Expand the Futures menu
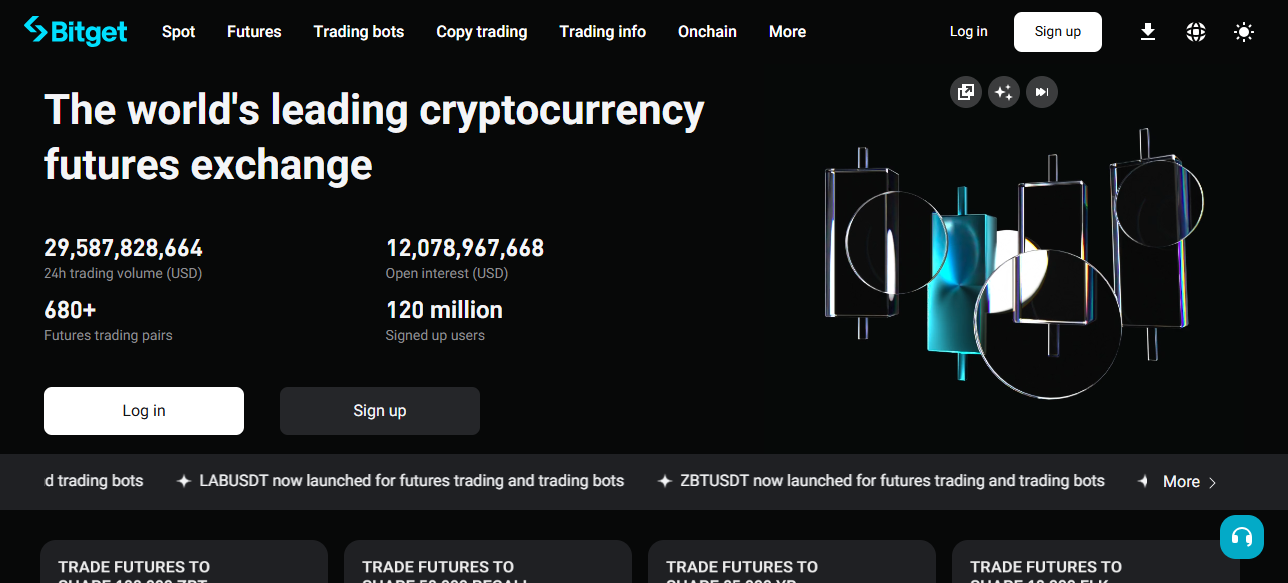 click(x=254, y=32)
